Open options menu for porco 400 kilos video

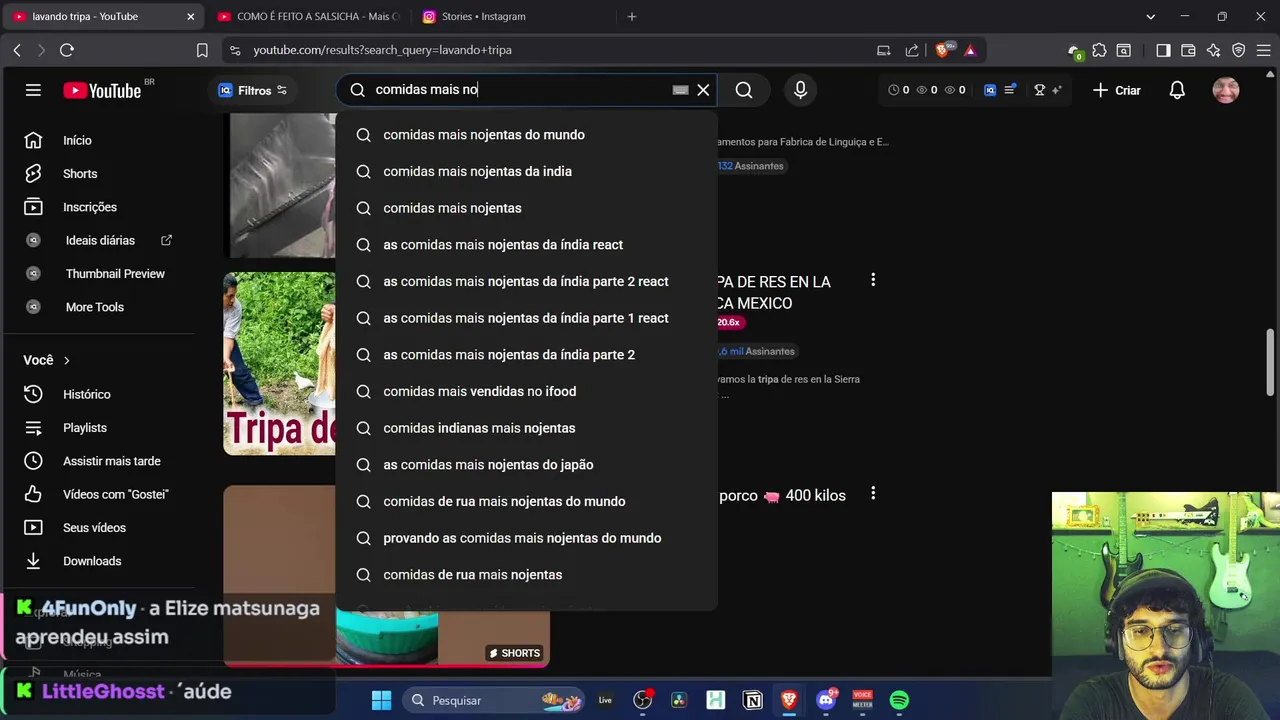pos(873,494)
